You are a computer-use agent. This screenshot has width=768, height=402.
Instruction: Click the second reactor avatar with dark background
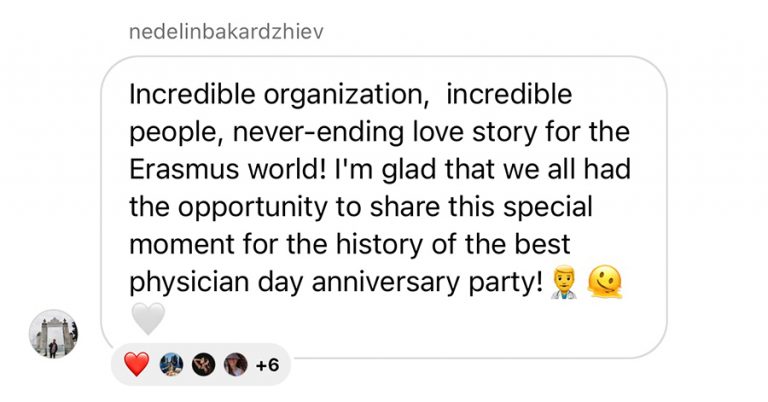tap(203, 365)
